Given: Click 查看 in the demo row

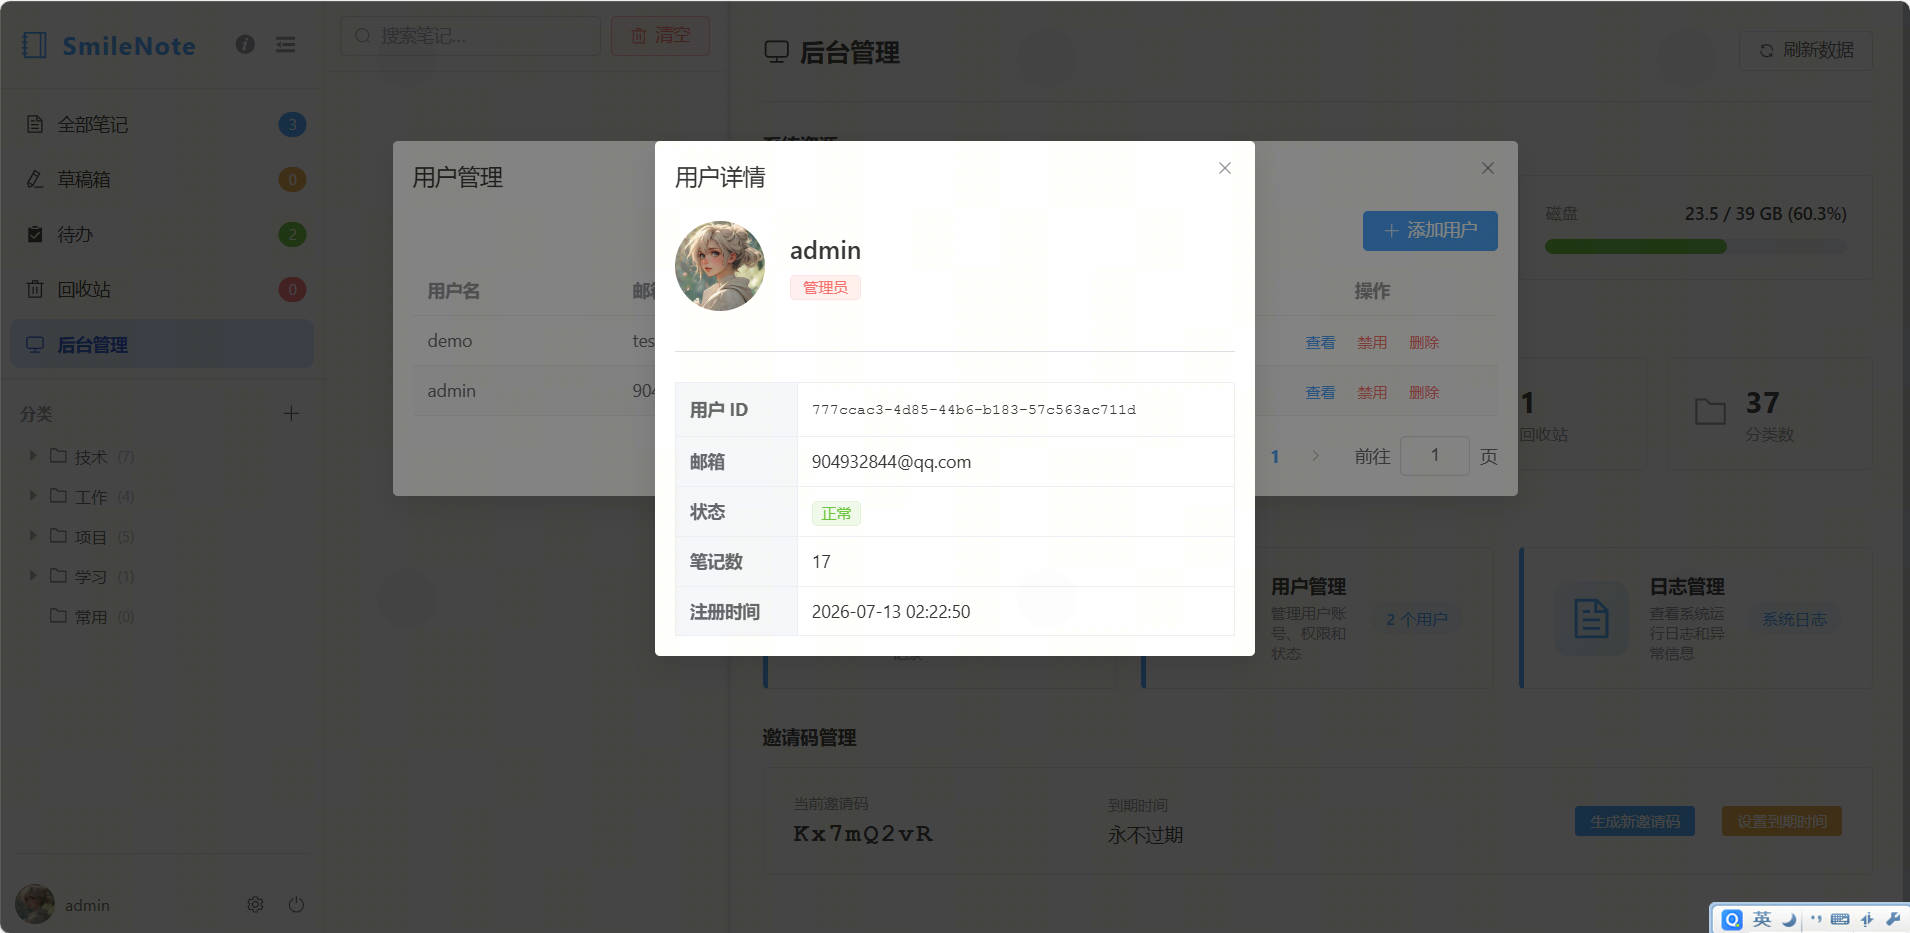Looking at the screenshot, I should click(1320, 342).
